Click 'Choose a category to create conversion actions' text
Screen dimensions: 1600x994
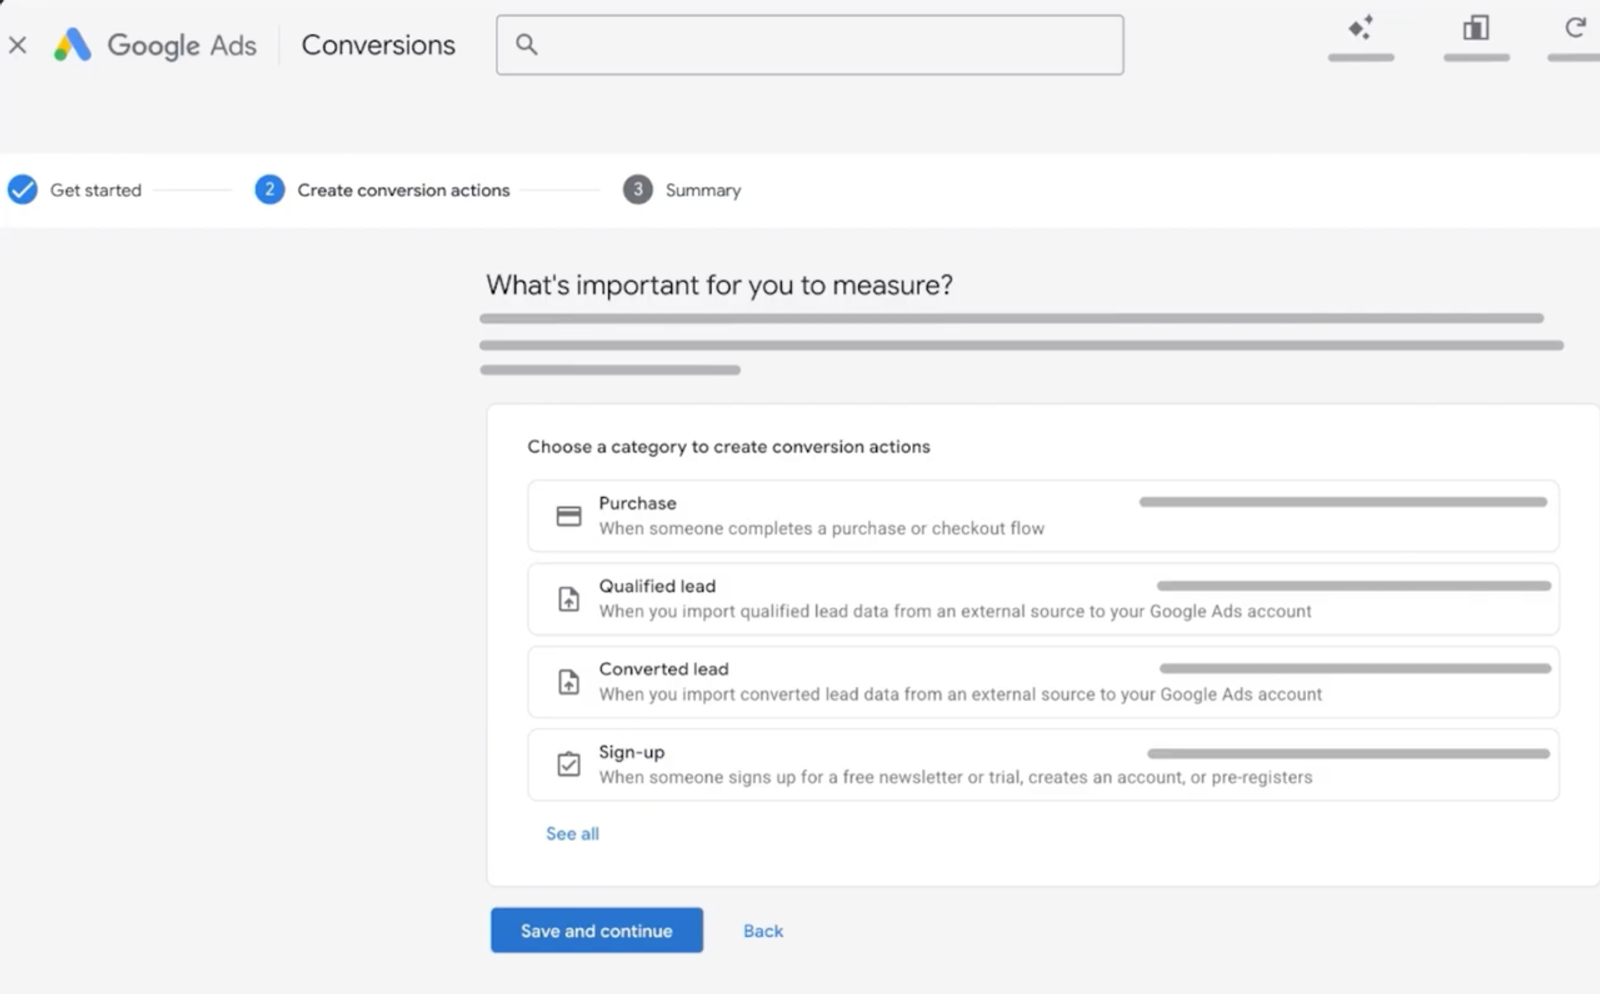tap(729, 447)
